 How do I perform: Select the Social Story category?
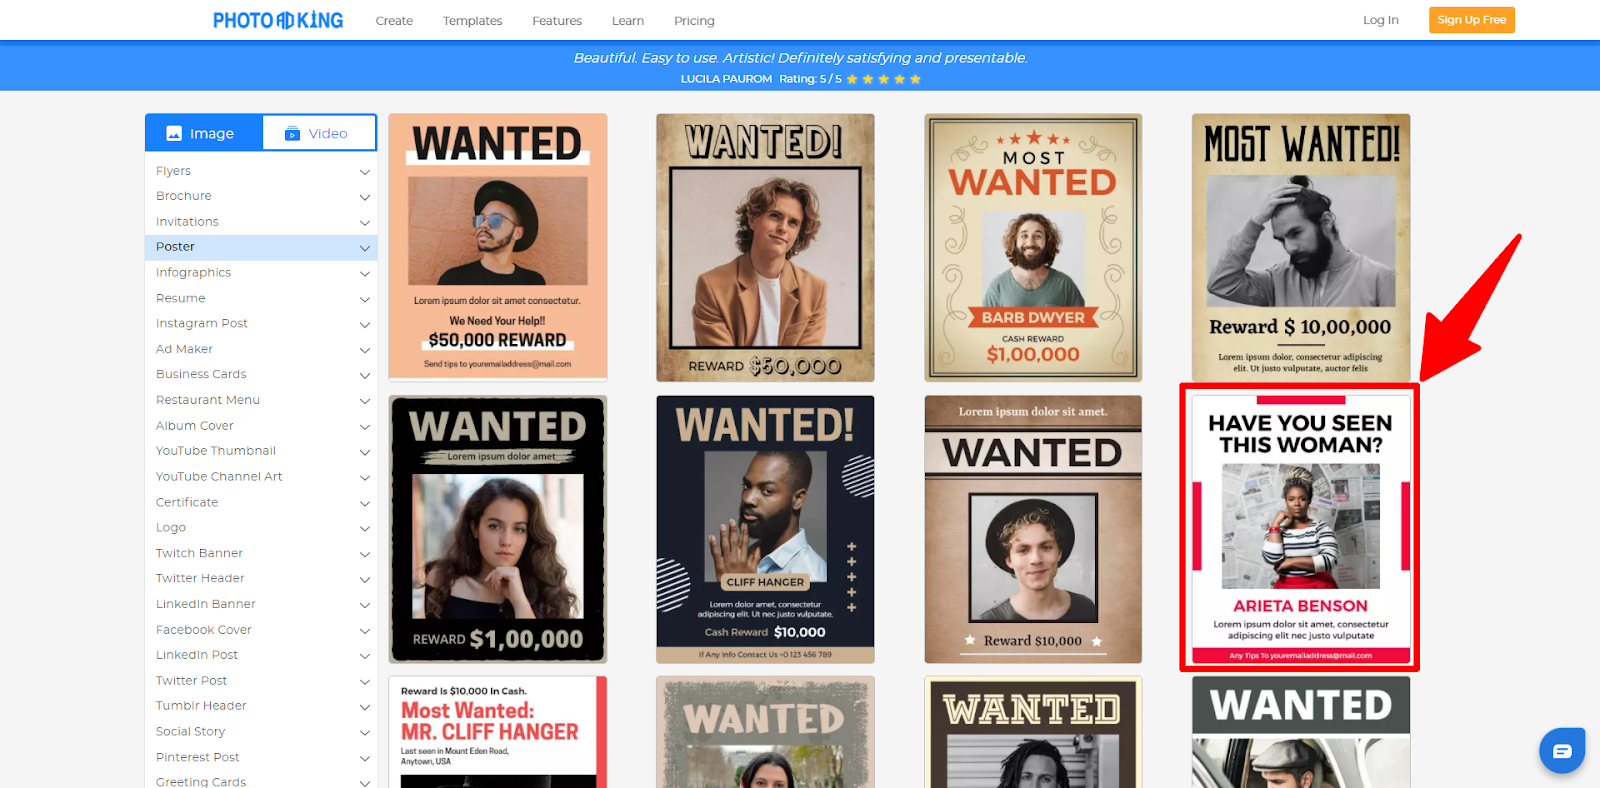[x=191, y=732]
